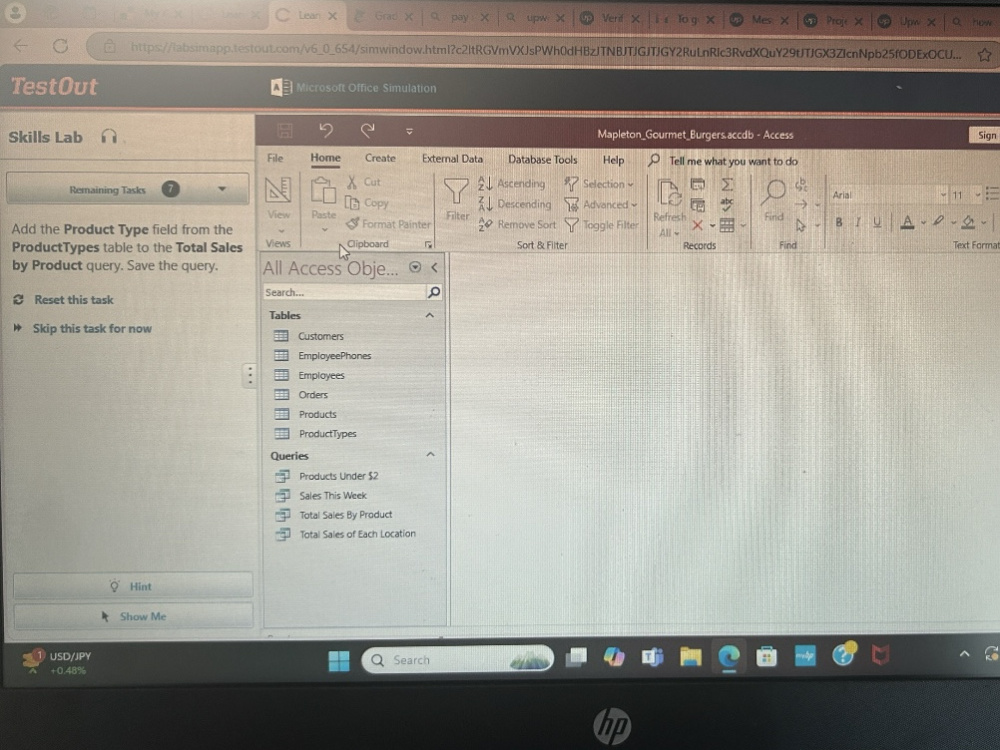Open Windows Start menu
The width and height of the screenshot is (1000, 750).
(339, 660)
